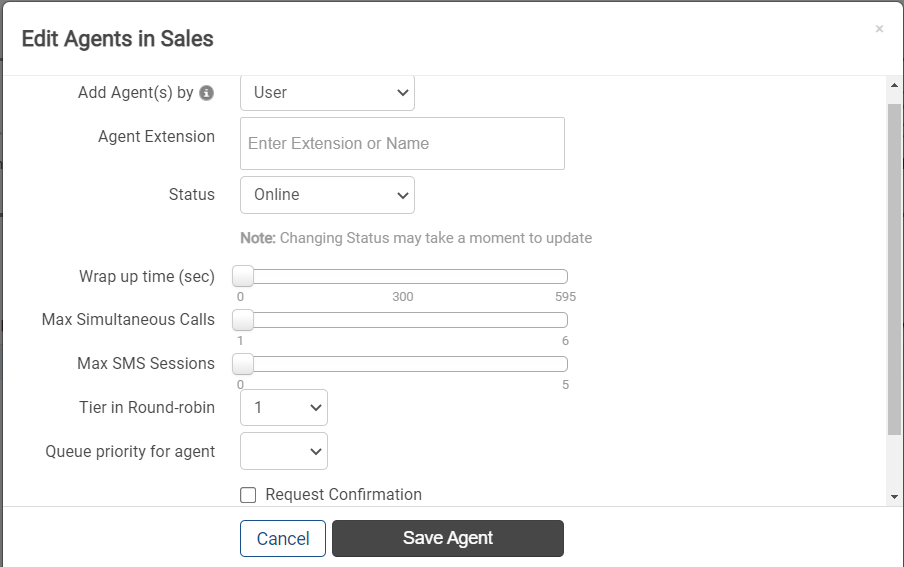Click the scrollbar down arrow
904x567 pixels.
click(x=894, y=497)
